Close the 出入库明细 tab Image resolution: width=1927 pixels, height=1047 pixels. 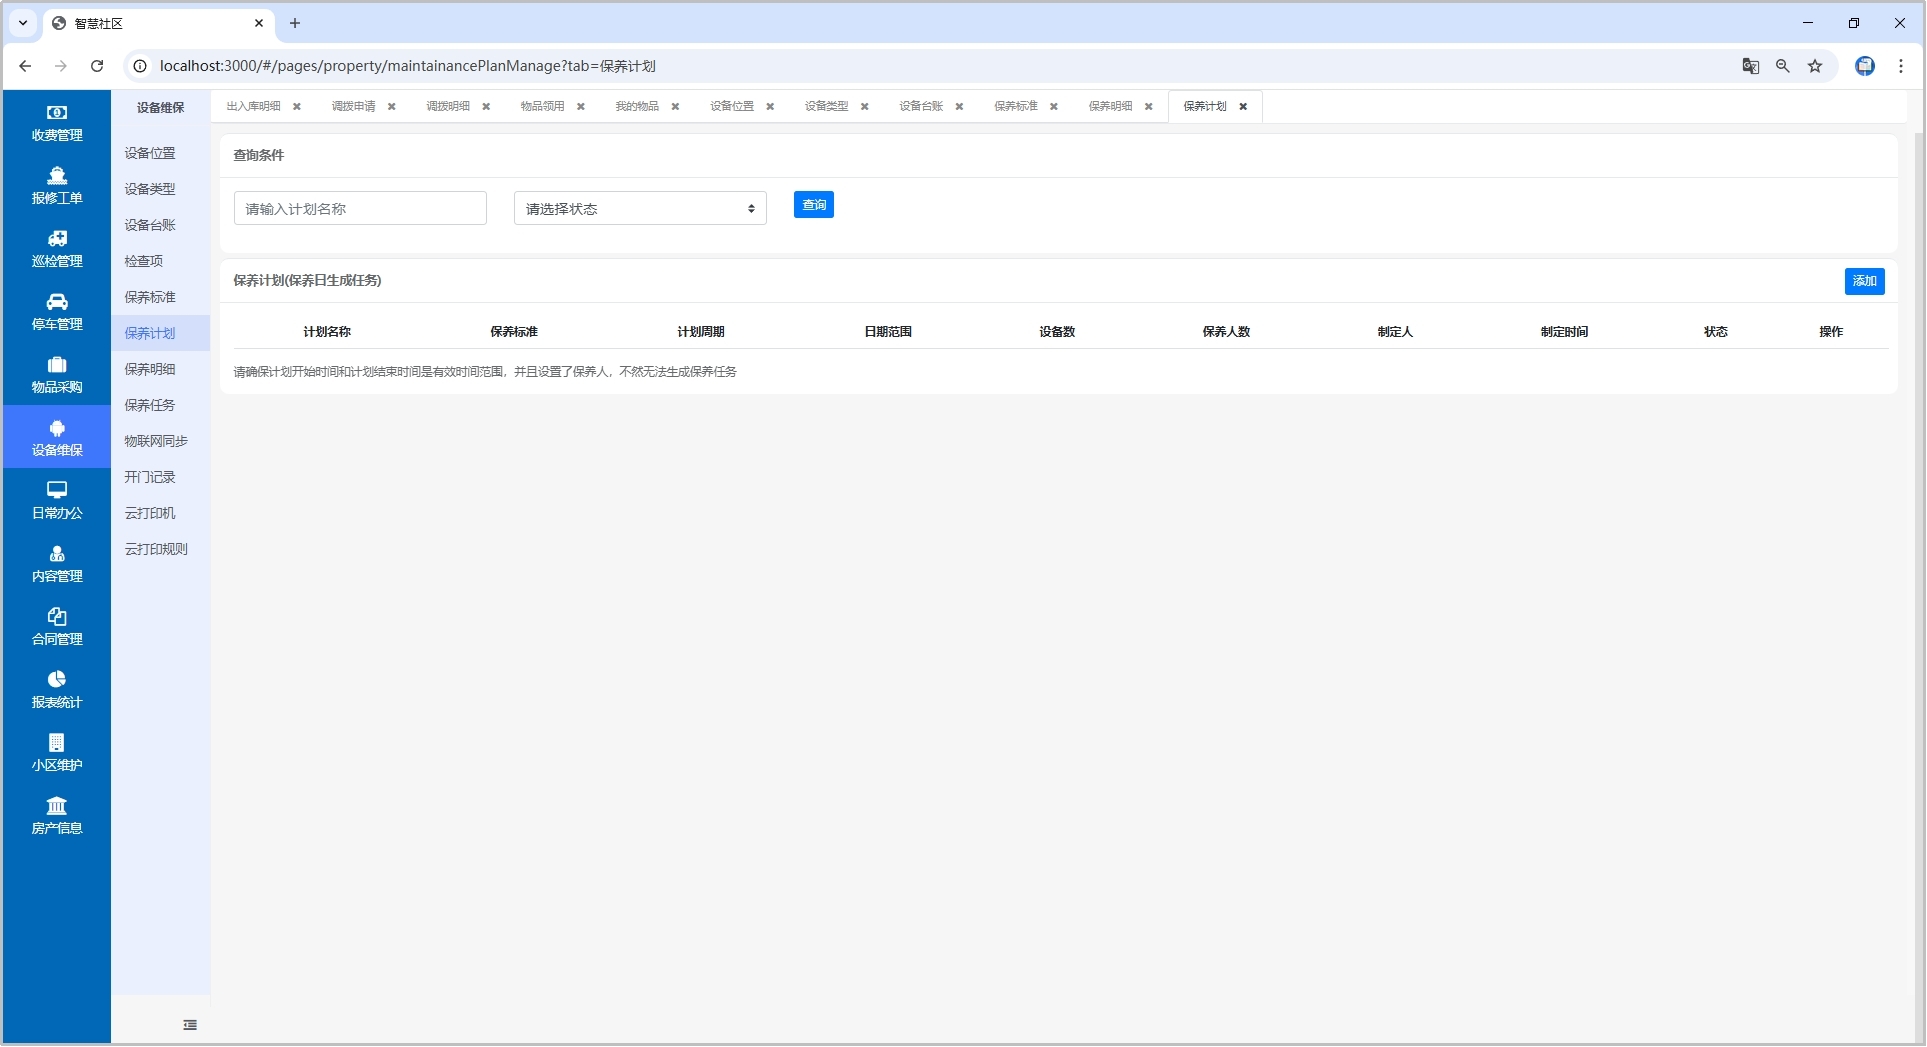pos(297,107)
